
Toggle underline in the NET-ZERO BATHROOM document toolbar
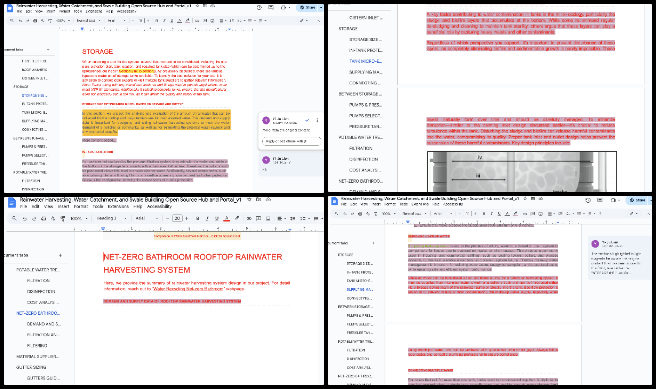tap(217, 218)
